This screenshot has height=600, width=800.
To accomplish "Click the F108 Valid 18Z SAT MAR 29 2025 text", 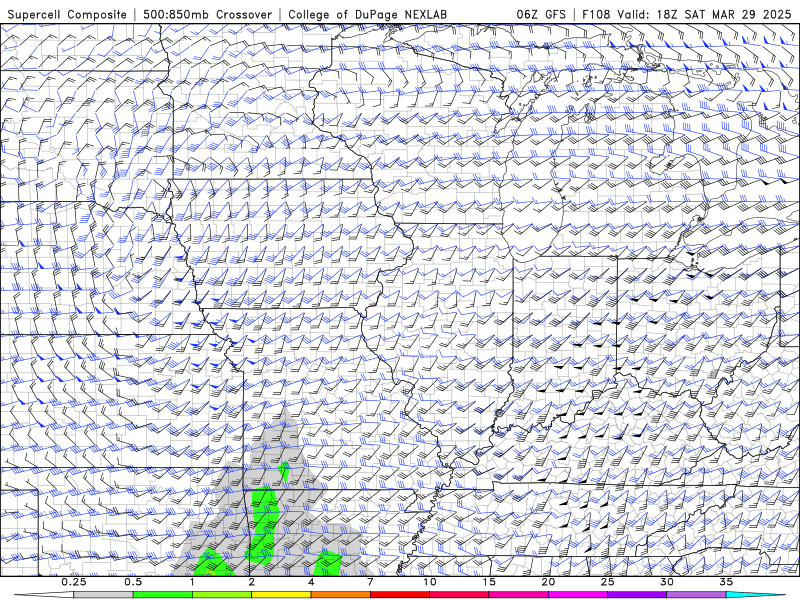I will click(x=688, y=15).
